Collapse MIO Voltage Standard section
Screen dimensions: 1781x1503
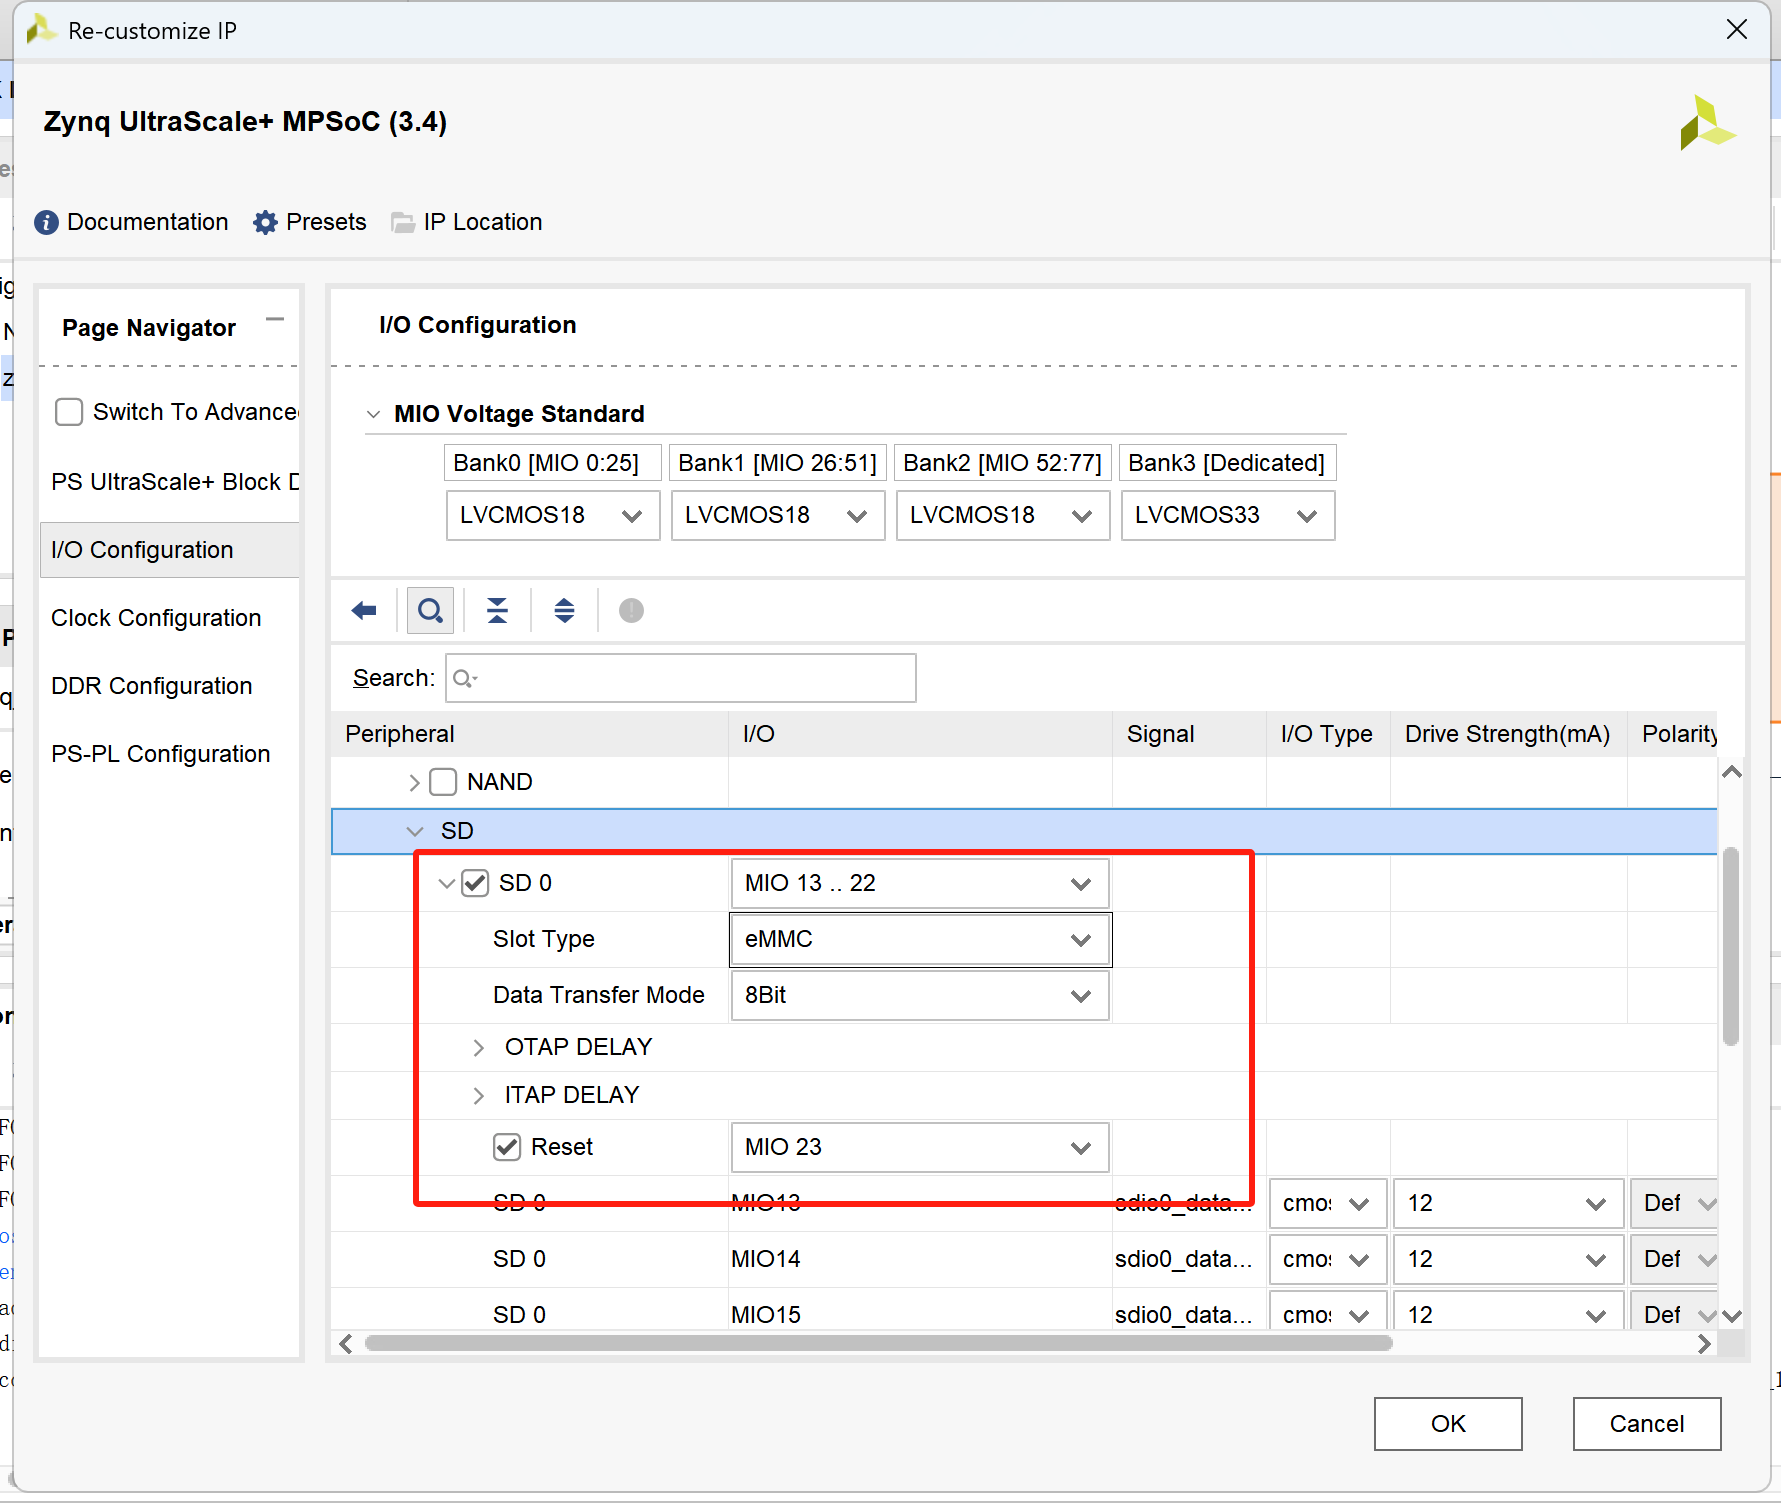373,414
